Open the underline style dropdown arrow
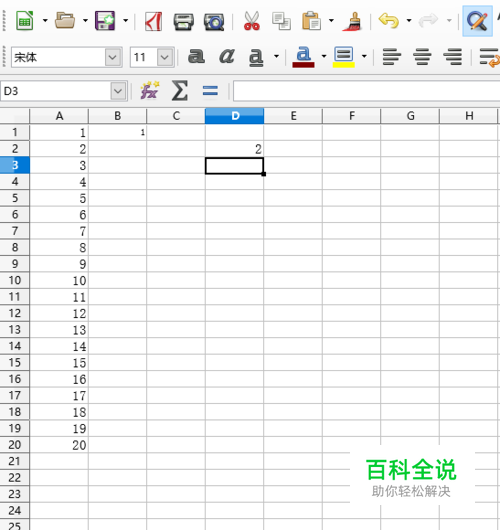 pyautogui.click(x=277, y=56)
